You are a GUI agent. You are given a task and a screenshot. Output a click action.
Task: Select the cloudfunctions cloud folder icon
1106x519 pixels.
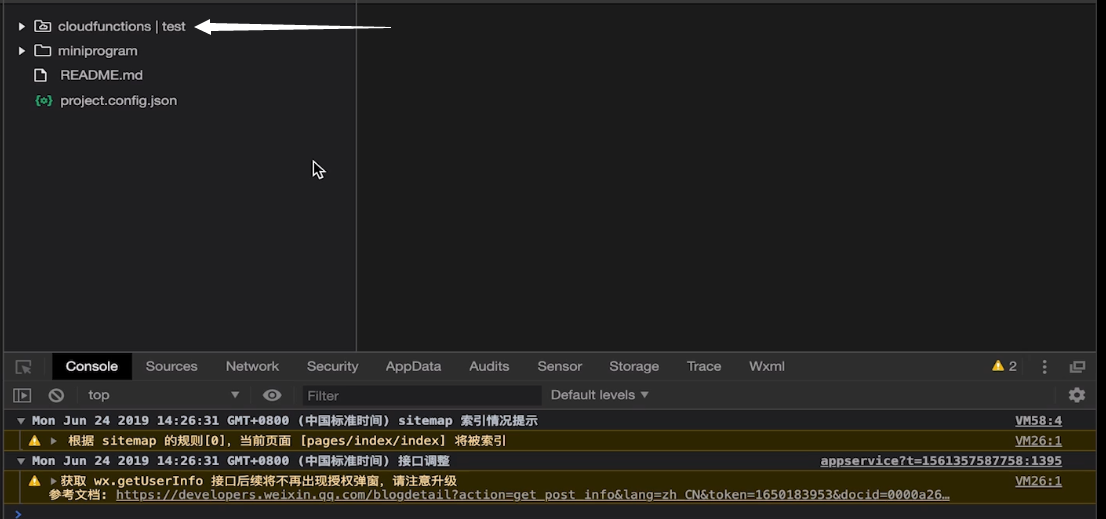coord(42,27)
